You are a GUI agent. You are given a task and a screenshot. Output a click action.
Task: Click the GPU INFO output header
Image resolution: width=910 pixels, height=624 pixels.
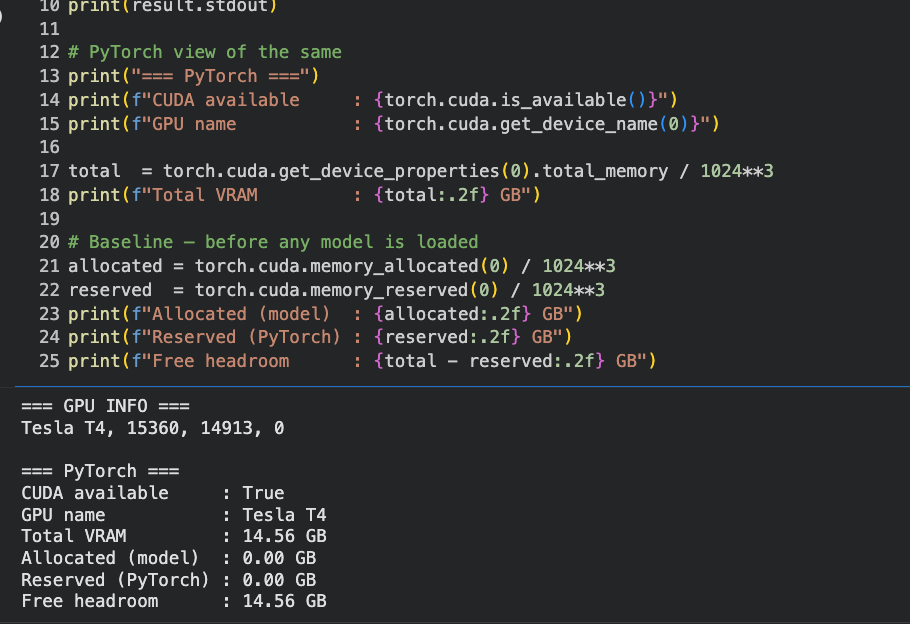106,406
